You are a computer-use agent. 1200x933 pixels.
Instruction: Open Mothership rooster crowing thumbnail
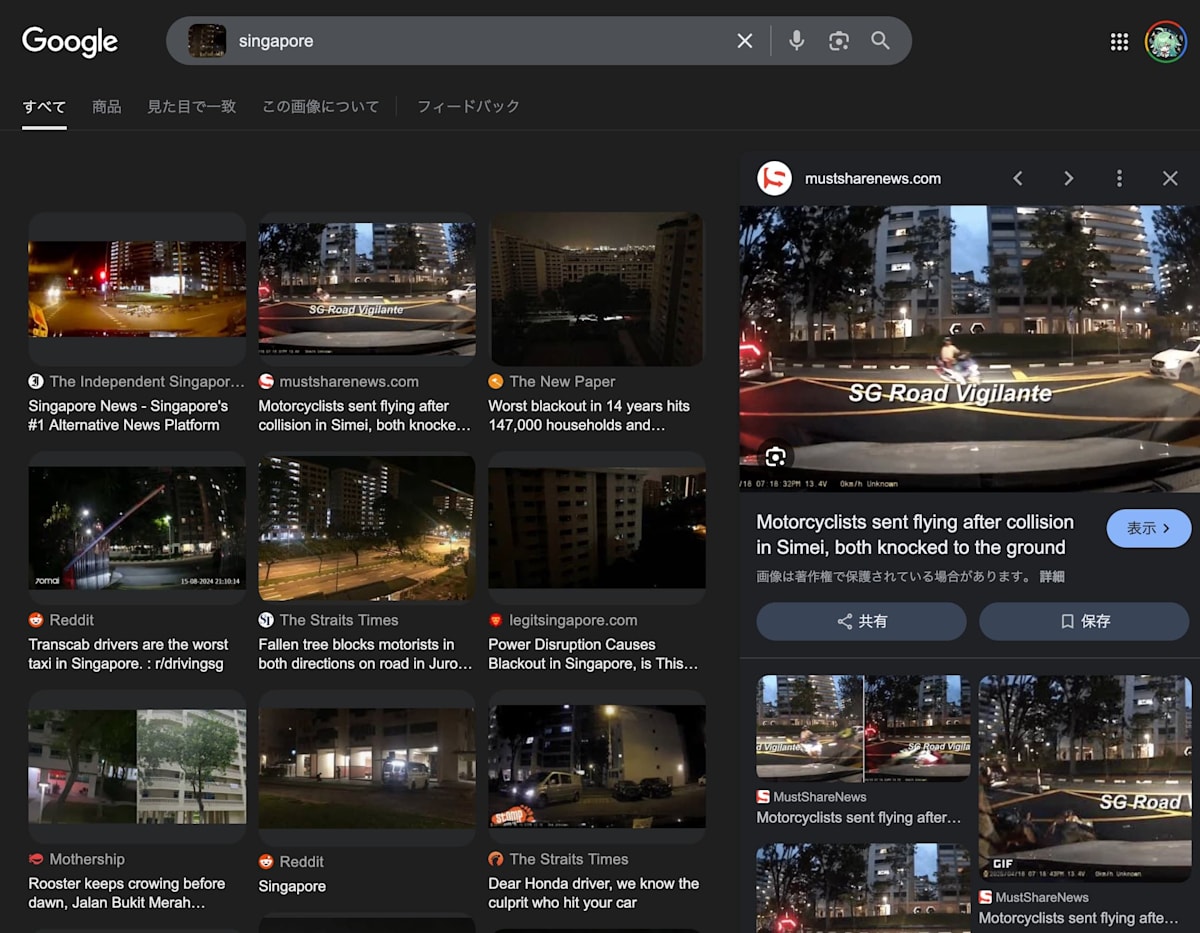[137, 767]
